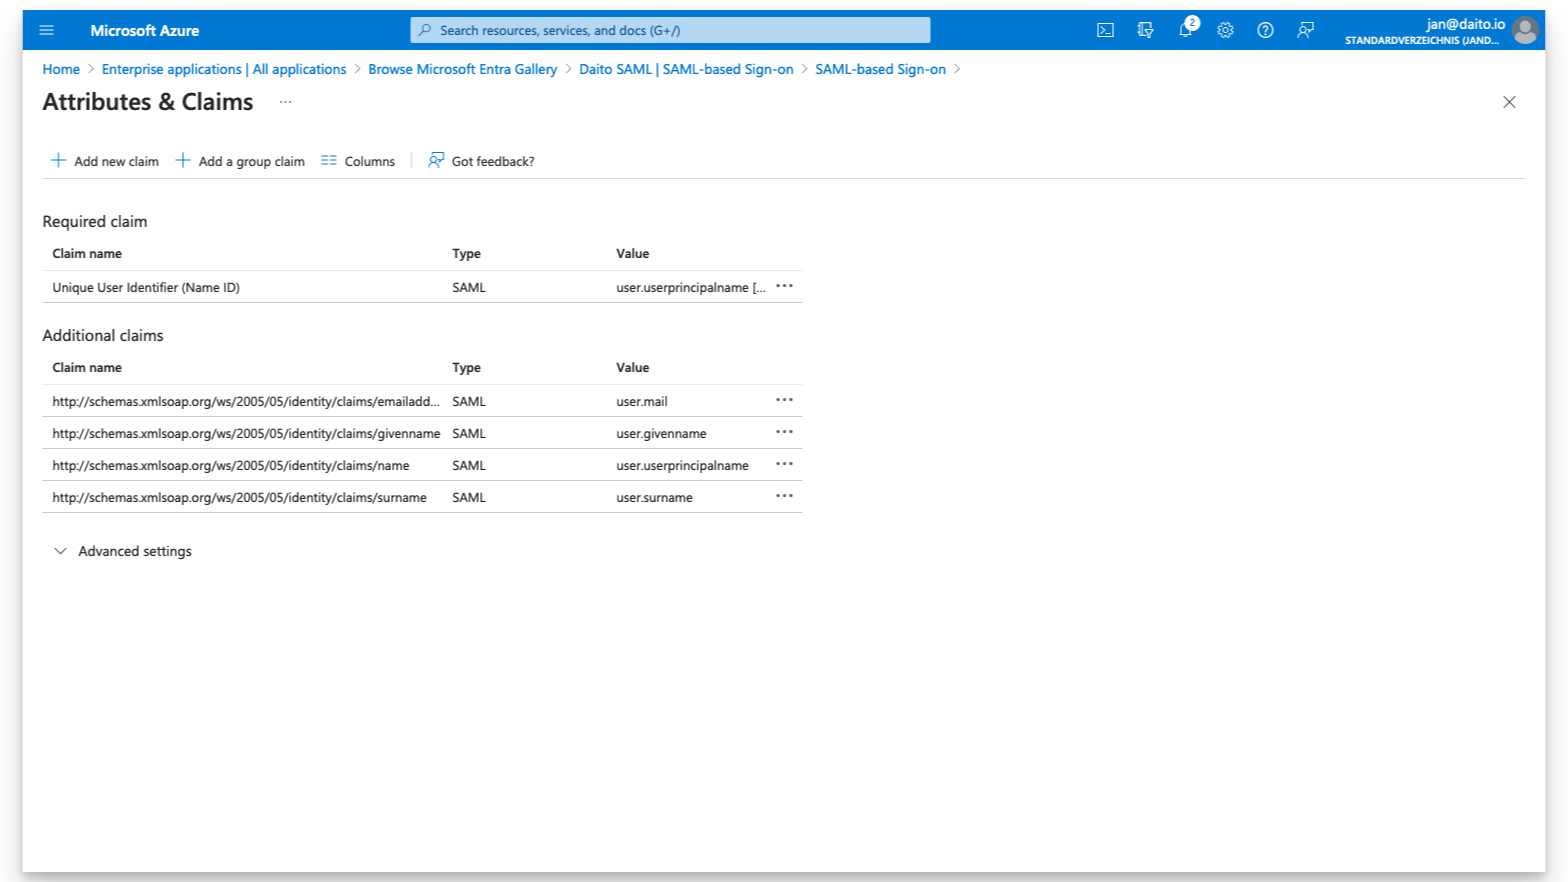The height and width of the screenshot is (882, 1568).
Task: Click the user.surname value
Action: [654, 497]
